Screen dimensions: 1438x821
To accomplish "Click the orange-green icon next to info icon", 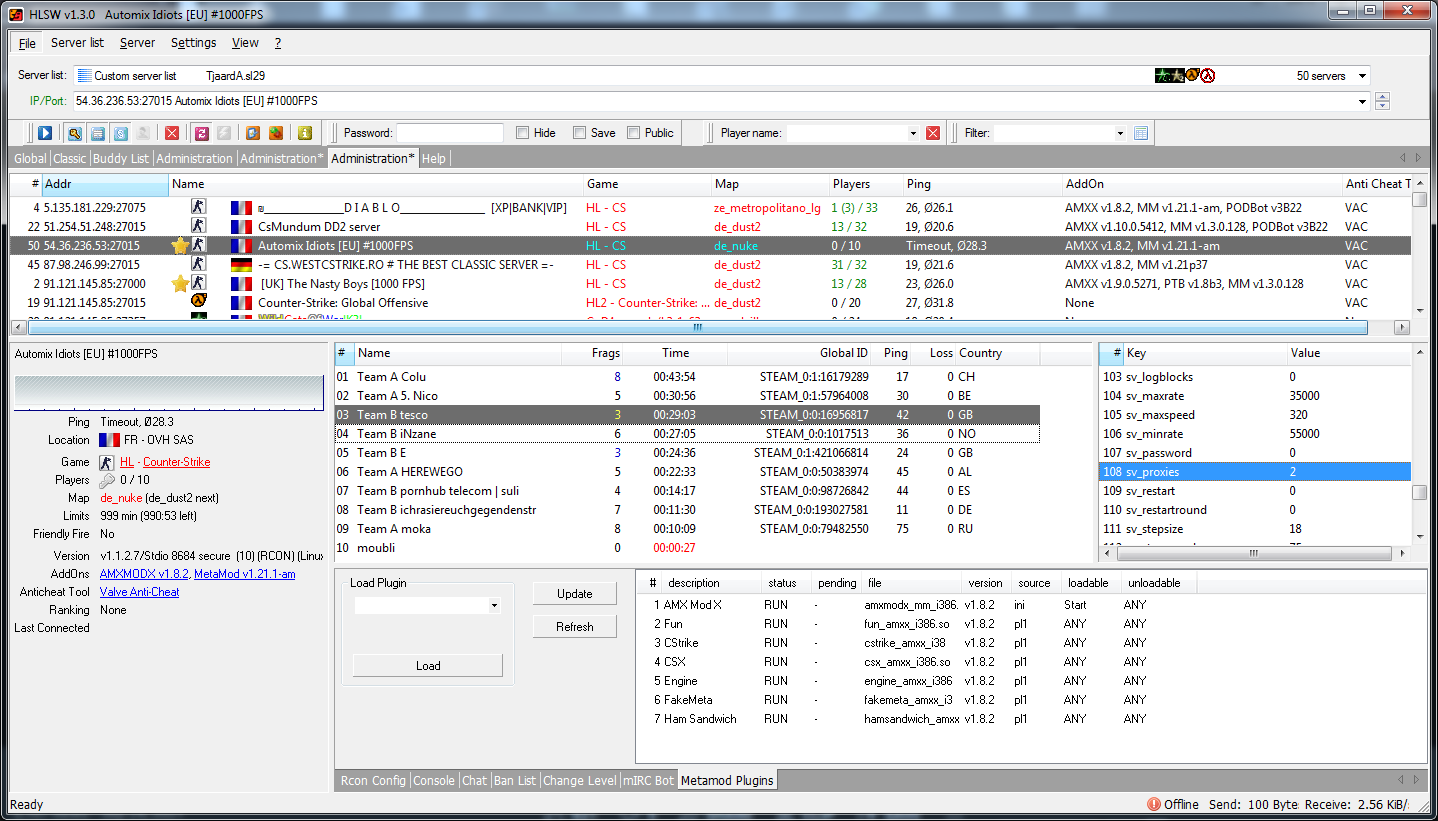I will pos(276,132).
